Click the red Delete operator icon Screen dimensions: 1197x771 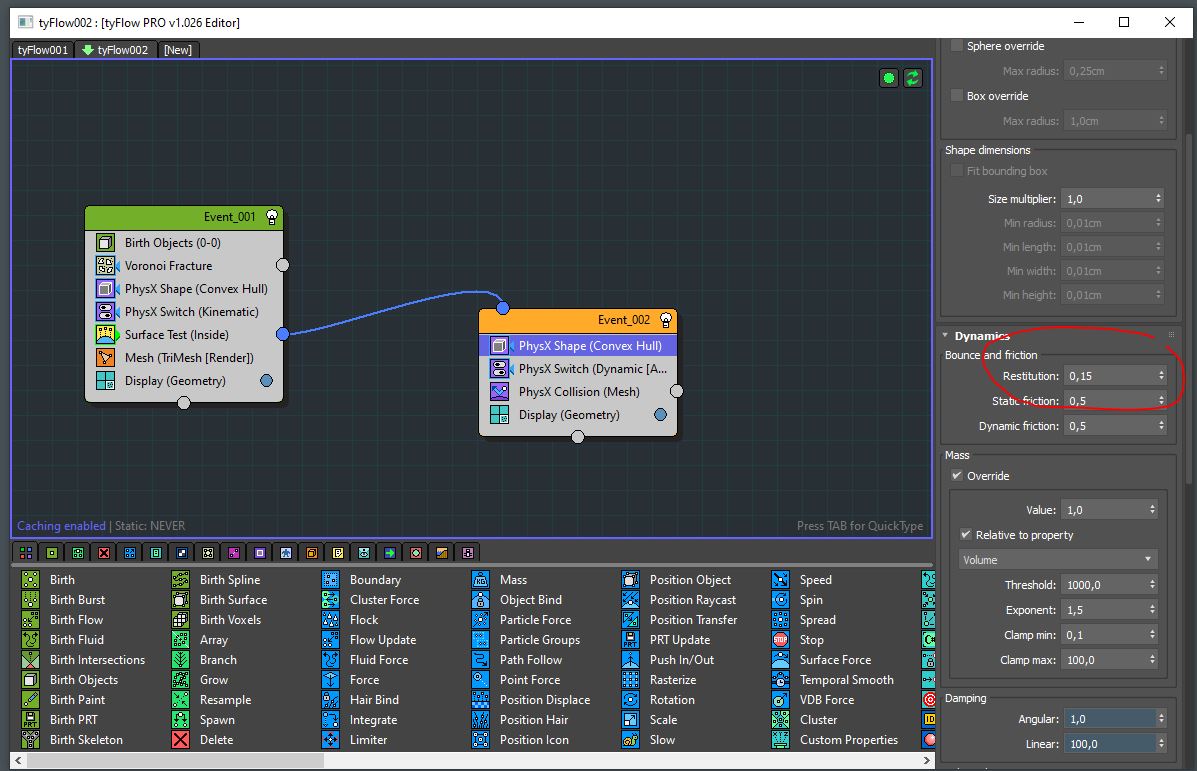click(x=180, y=739)
